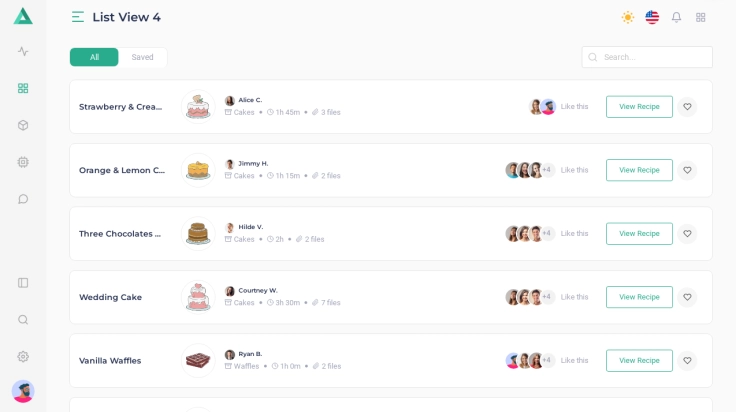View Recipe for Orange & Lemon cake

(x=639, y=170)
